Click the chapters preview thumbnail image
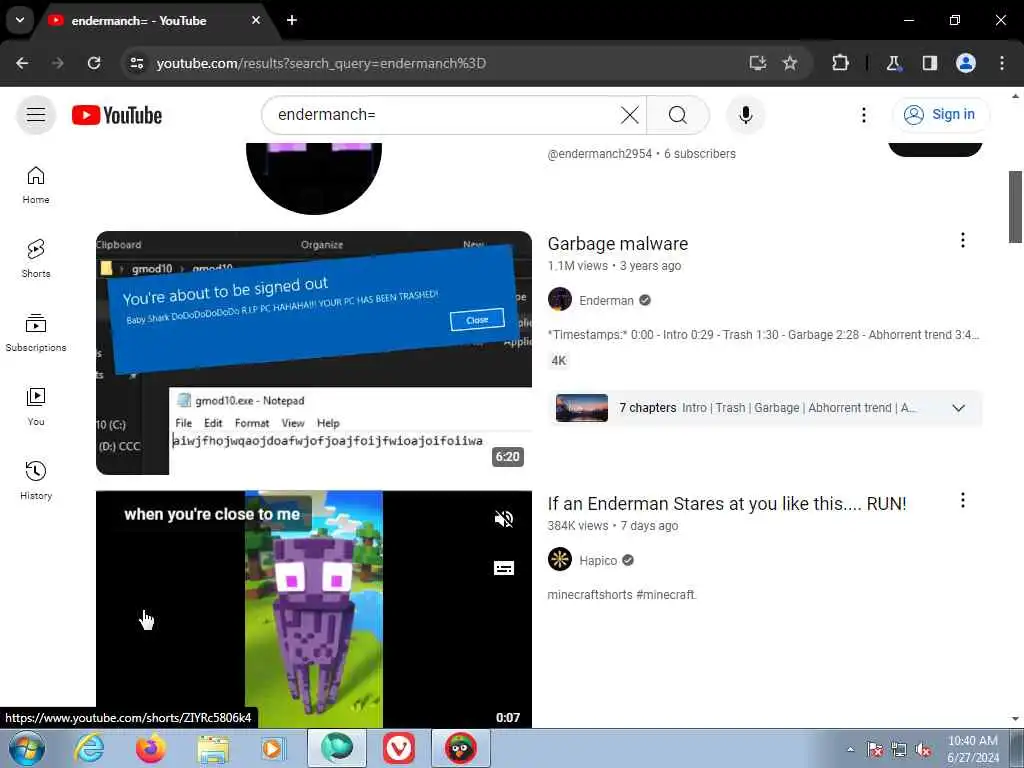The image size is (1024, 768). coord(581,408)
